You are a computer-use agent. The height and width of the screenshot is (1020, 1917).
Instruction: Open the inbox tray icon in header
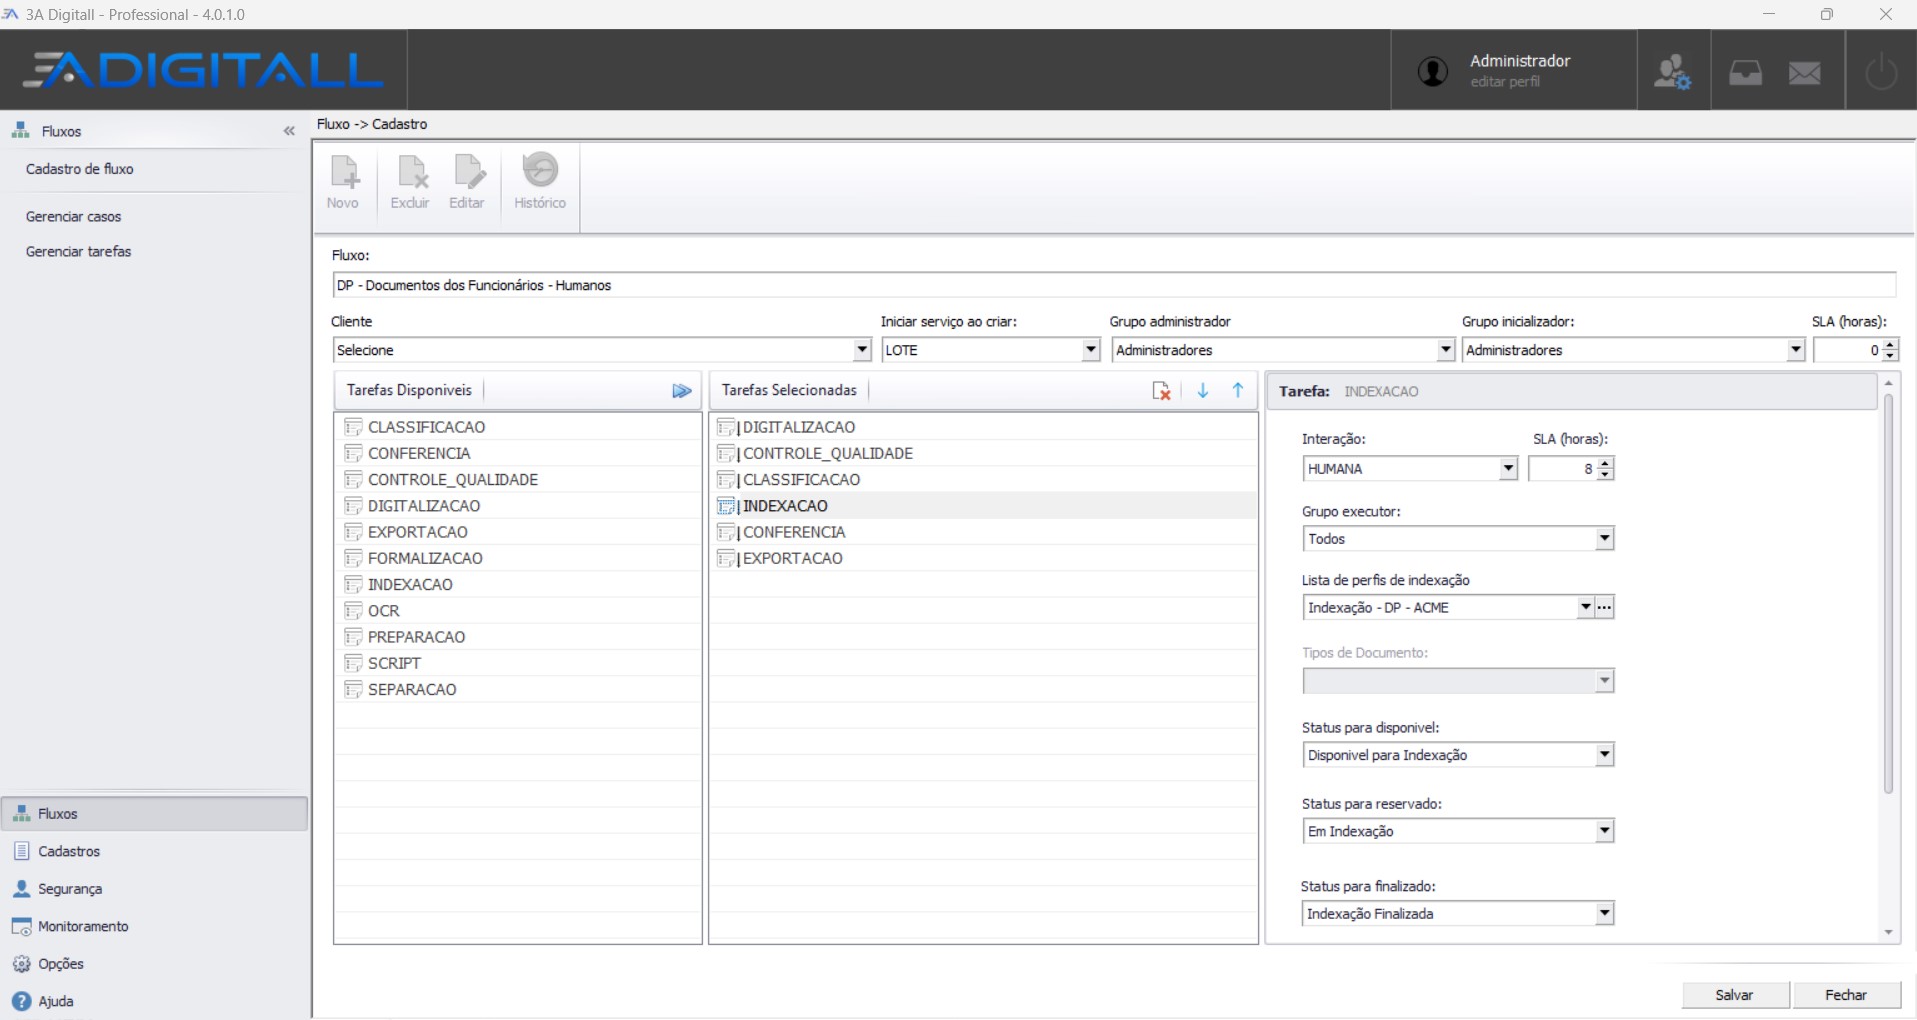click(x=1746, y=73)
